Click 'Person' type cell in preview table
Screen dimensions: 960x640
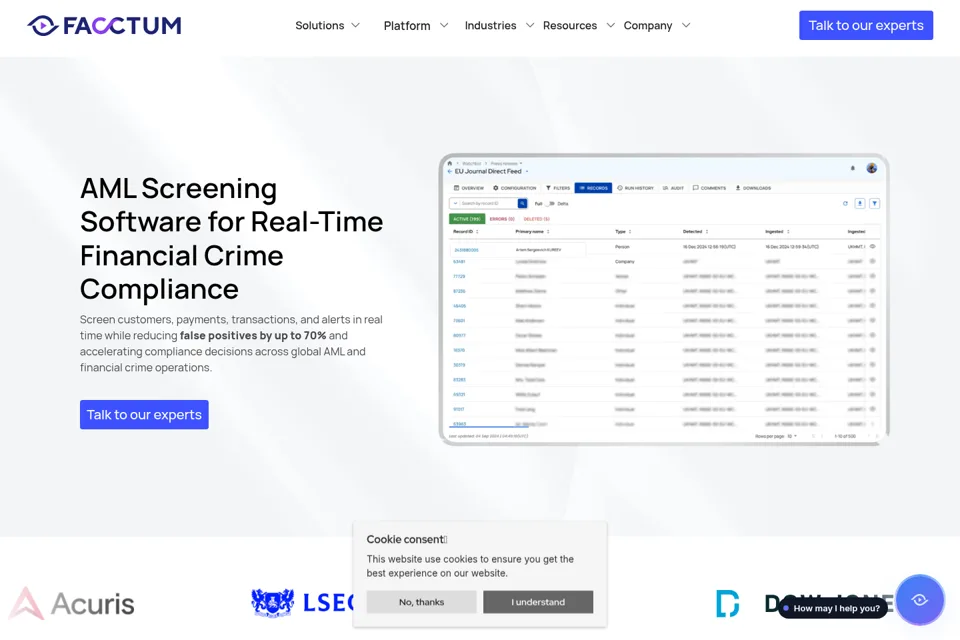point(622,247)
